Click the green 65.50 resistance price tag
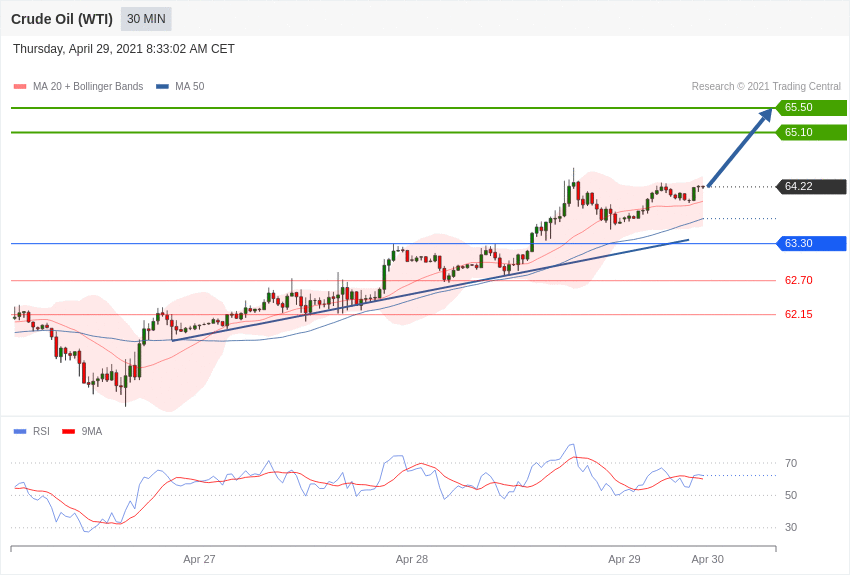The height and width of the screenshot is (576, 850). (x=811, y=108)
